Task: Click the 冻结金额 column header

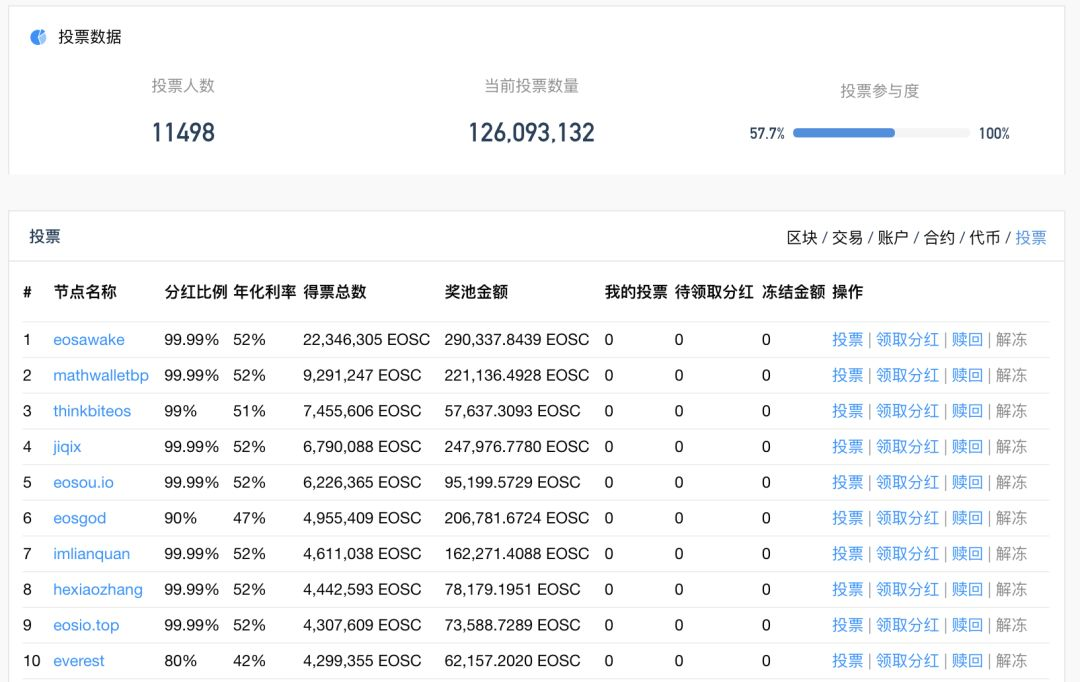Action: coord(793,292)
